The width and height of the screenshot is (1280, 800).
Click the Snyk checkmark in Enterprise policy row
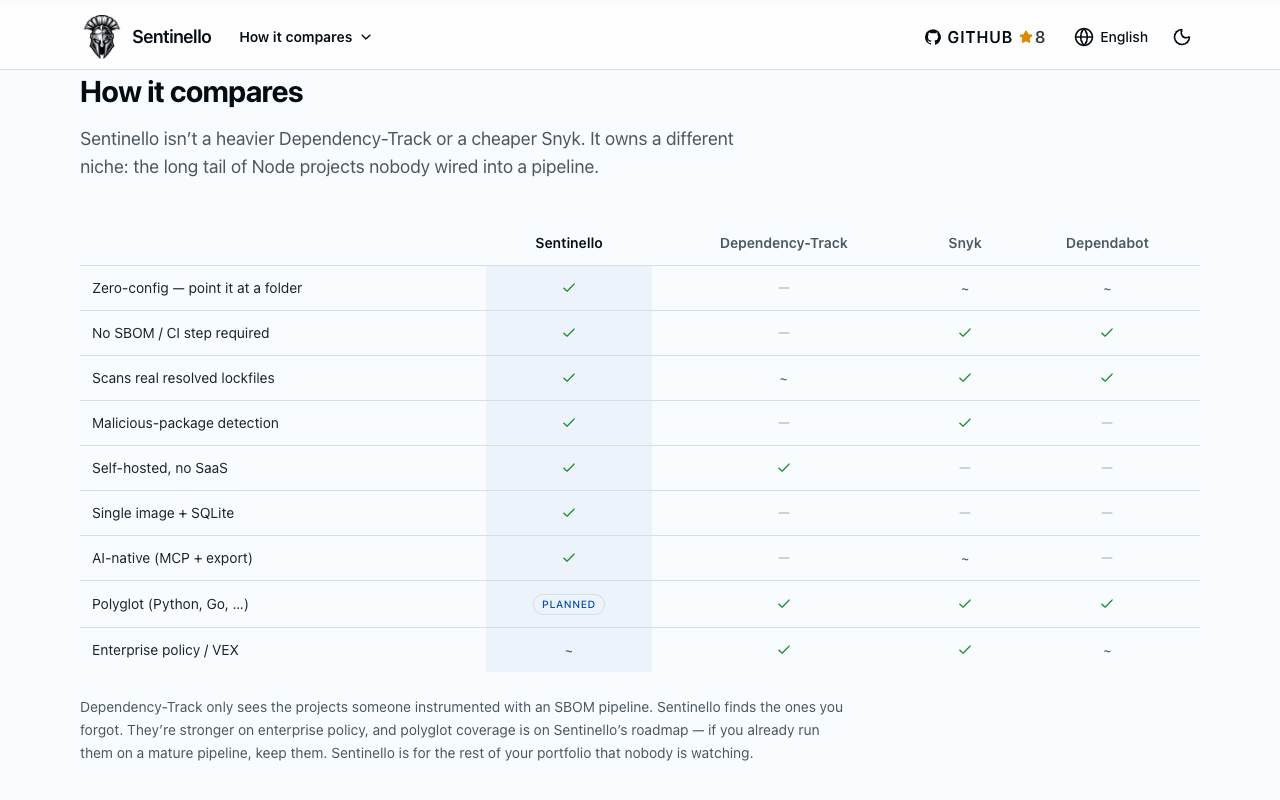pos(965,650)
